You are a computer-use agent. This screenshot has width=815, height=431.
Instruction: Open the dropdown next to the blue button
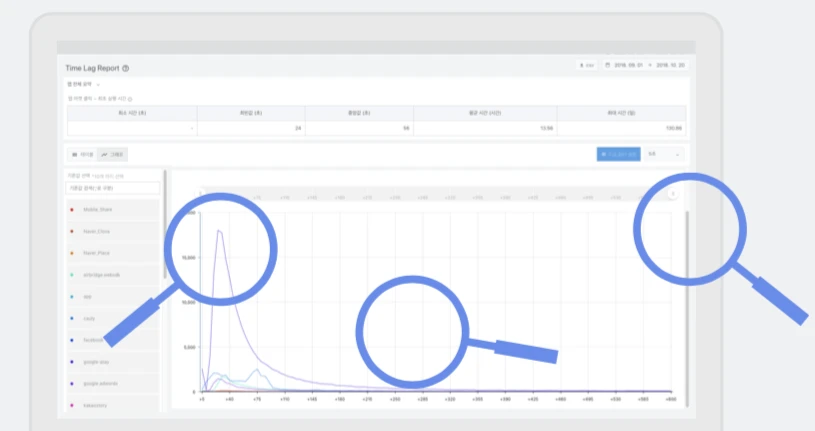[x=665, y=154]
